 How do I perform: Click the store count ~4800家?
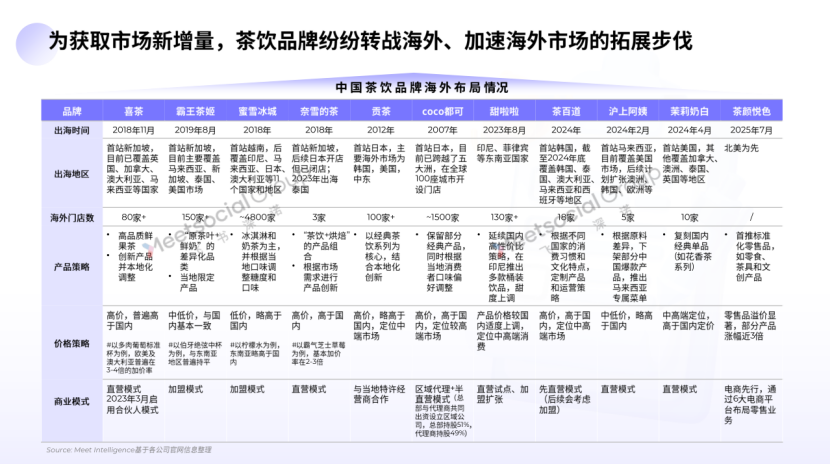tap(257, 218)
